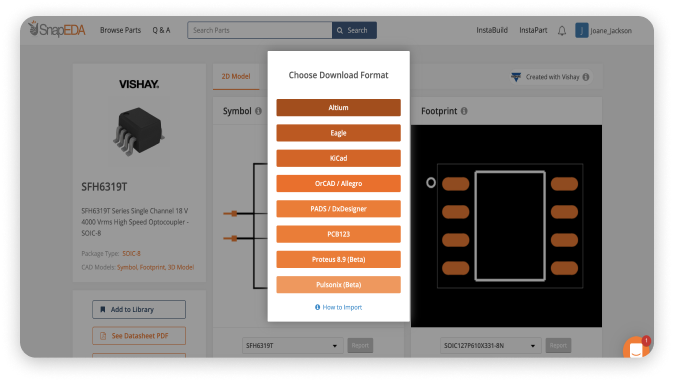Screen dimensions: 675x382
Task: Select OrCAD / Allegro format
Action: (x=338, y=183)
